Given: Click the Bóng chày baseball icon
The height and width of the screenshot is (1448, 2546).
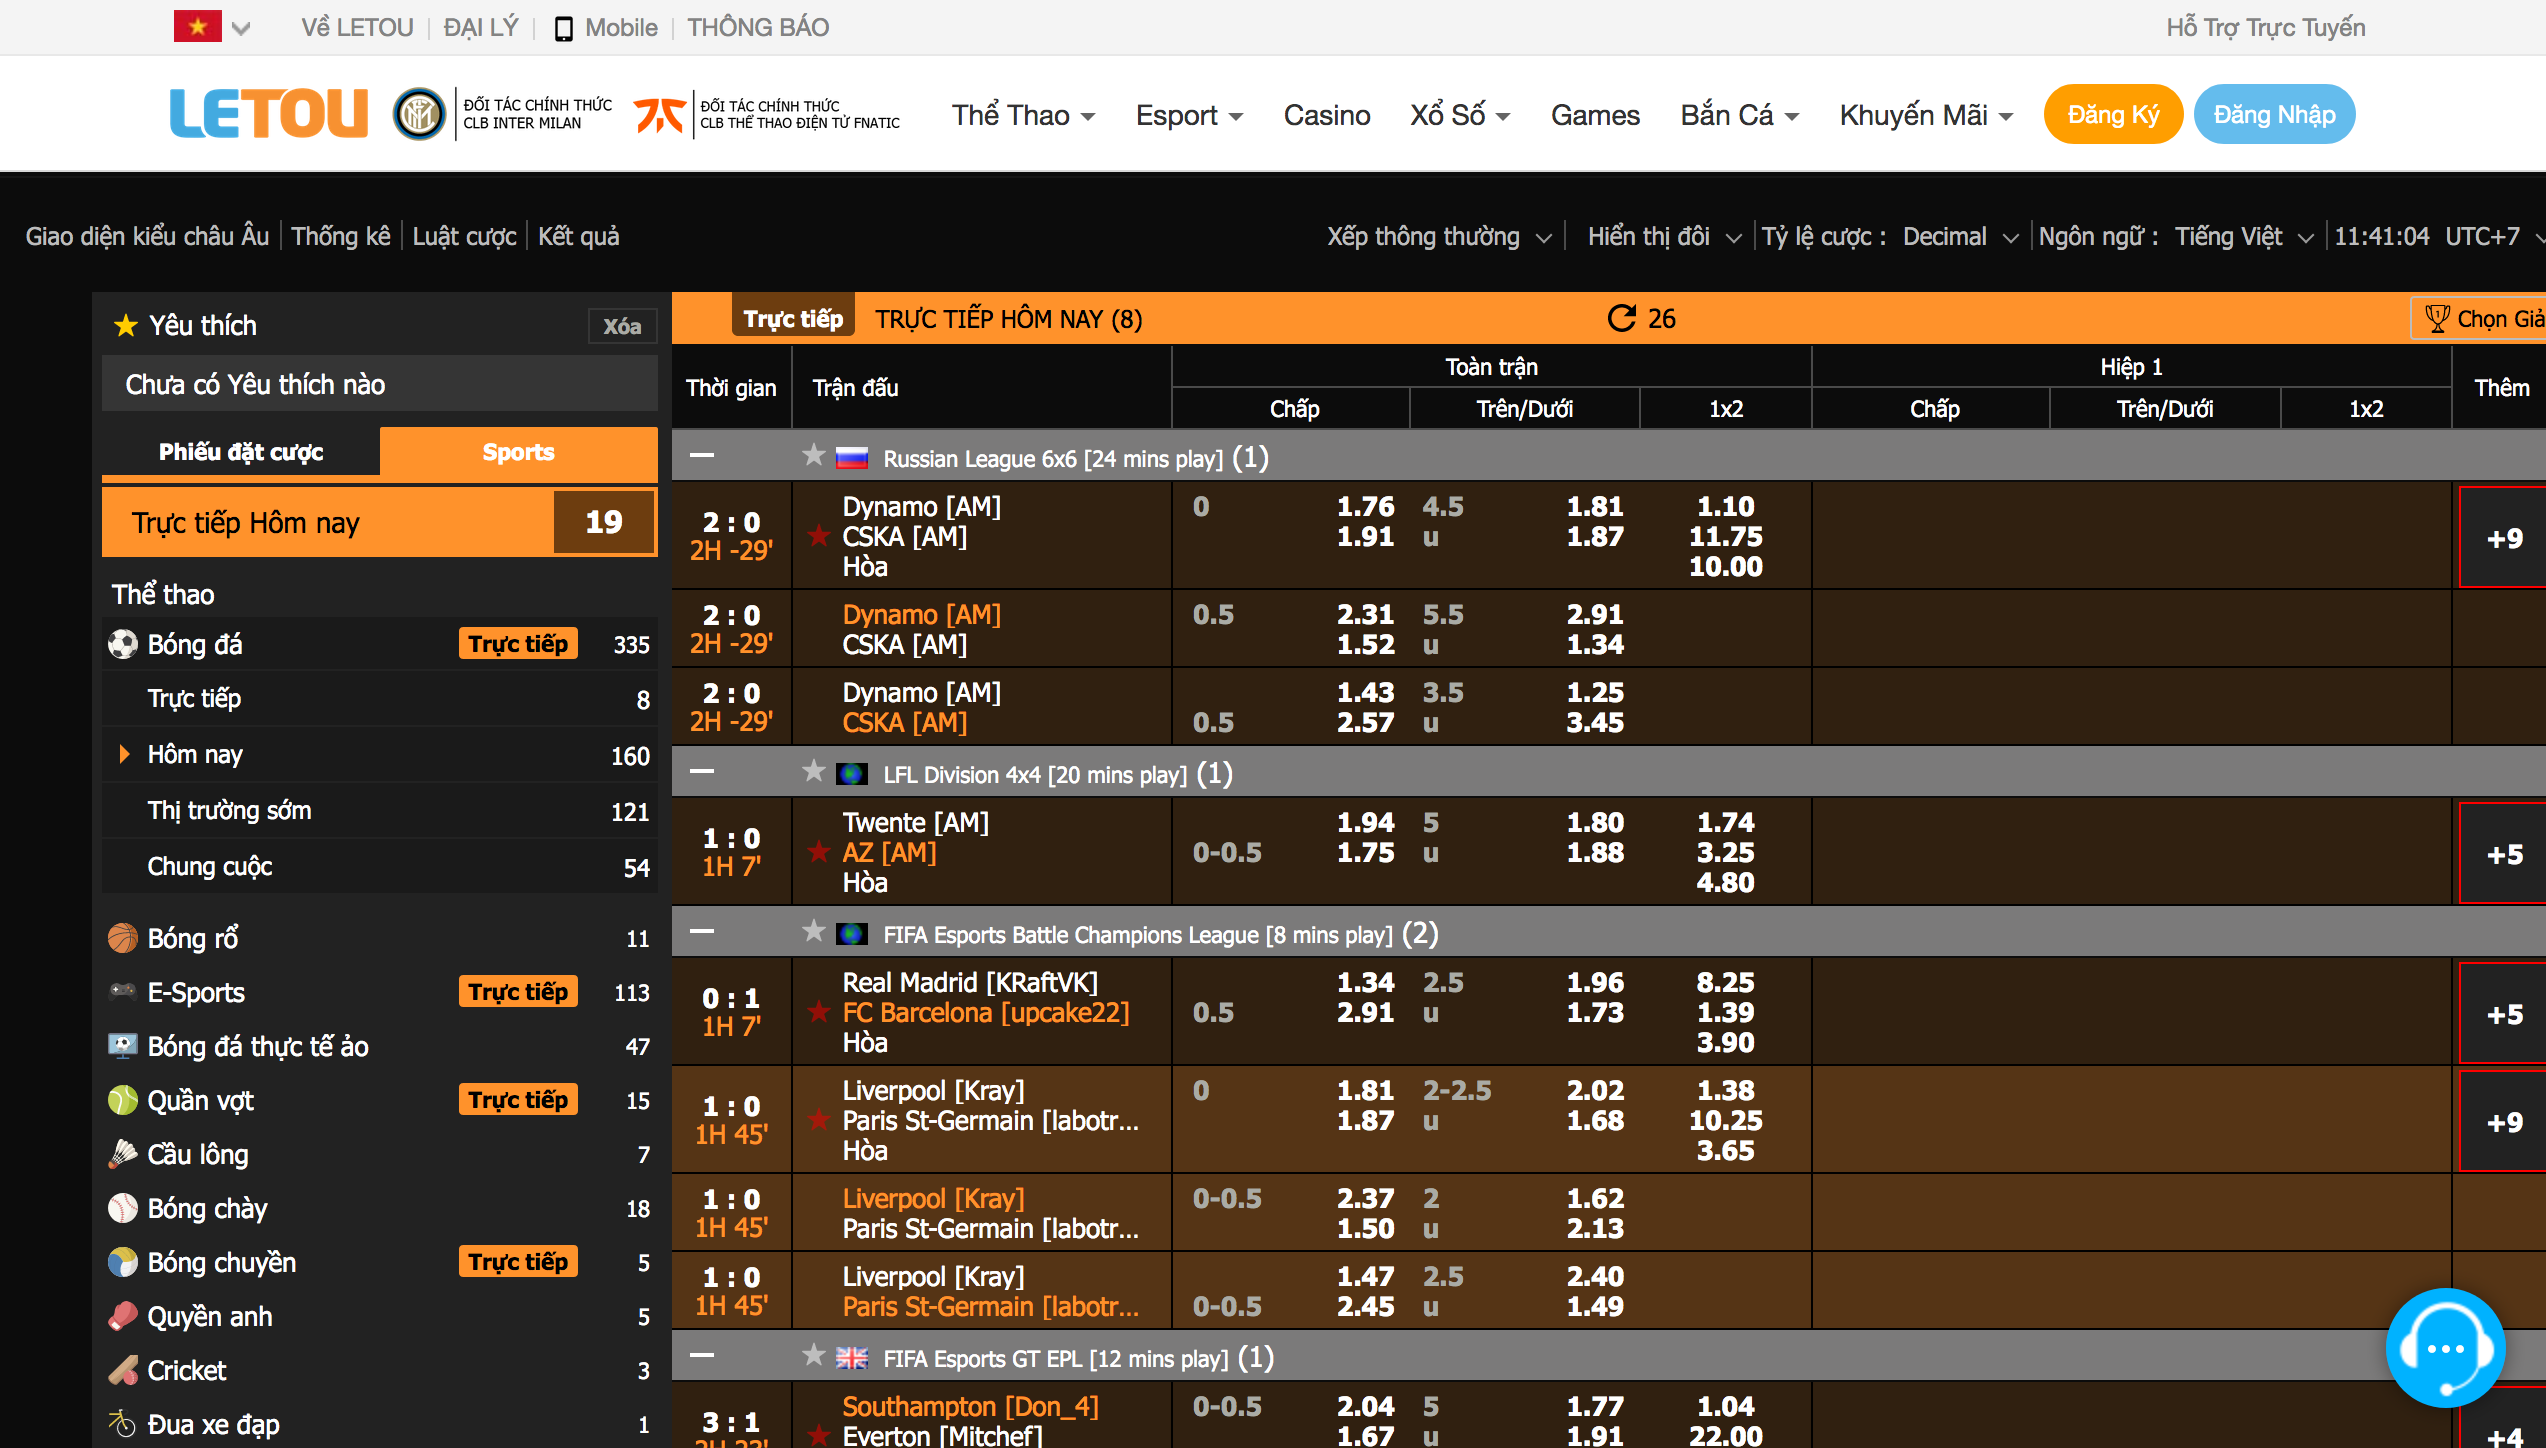Looking at the screenshot, I should point(122,1208).
